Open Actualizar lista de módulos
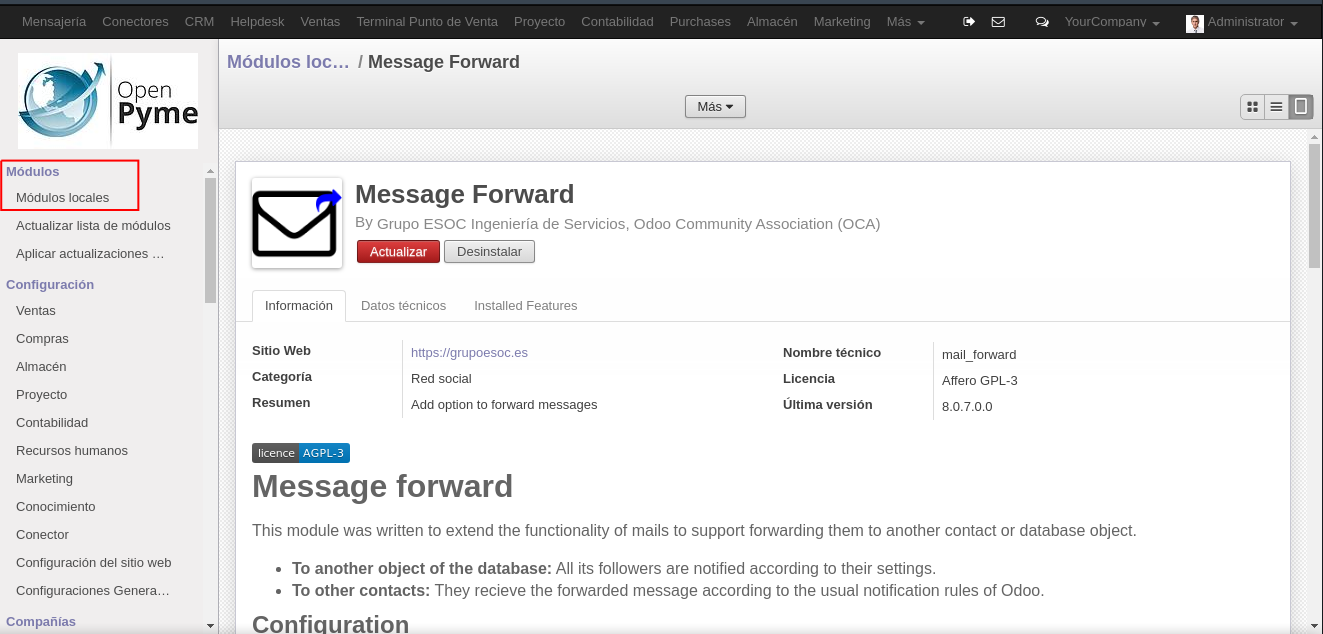 (93, 226)
